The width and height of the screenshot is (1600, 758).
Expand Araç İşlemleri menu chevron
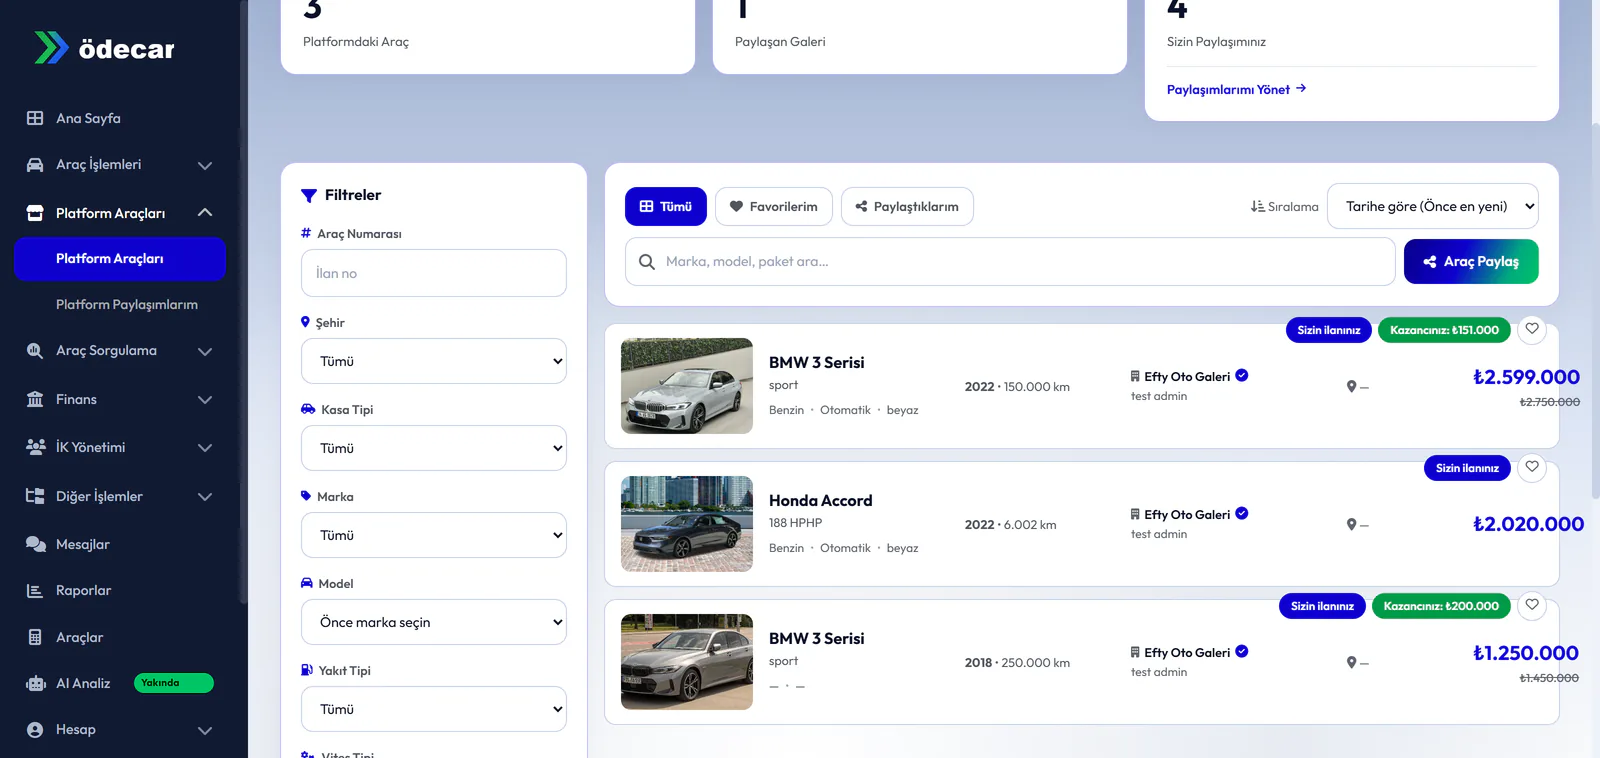[205, 165]
